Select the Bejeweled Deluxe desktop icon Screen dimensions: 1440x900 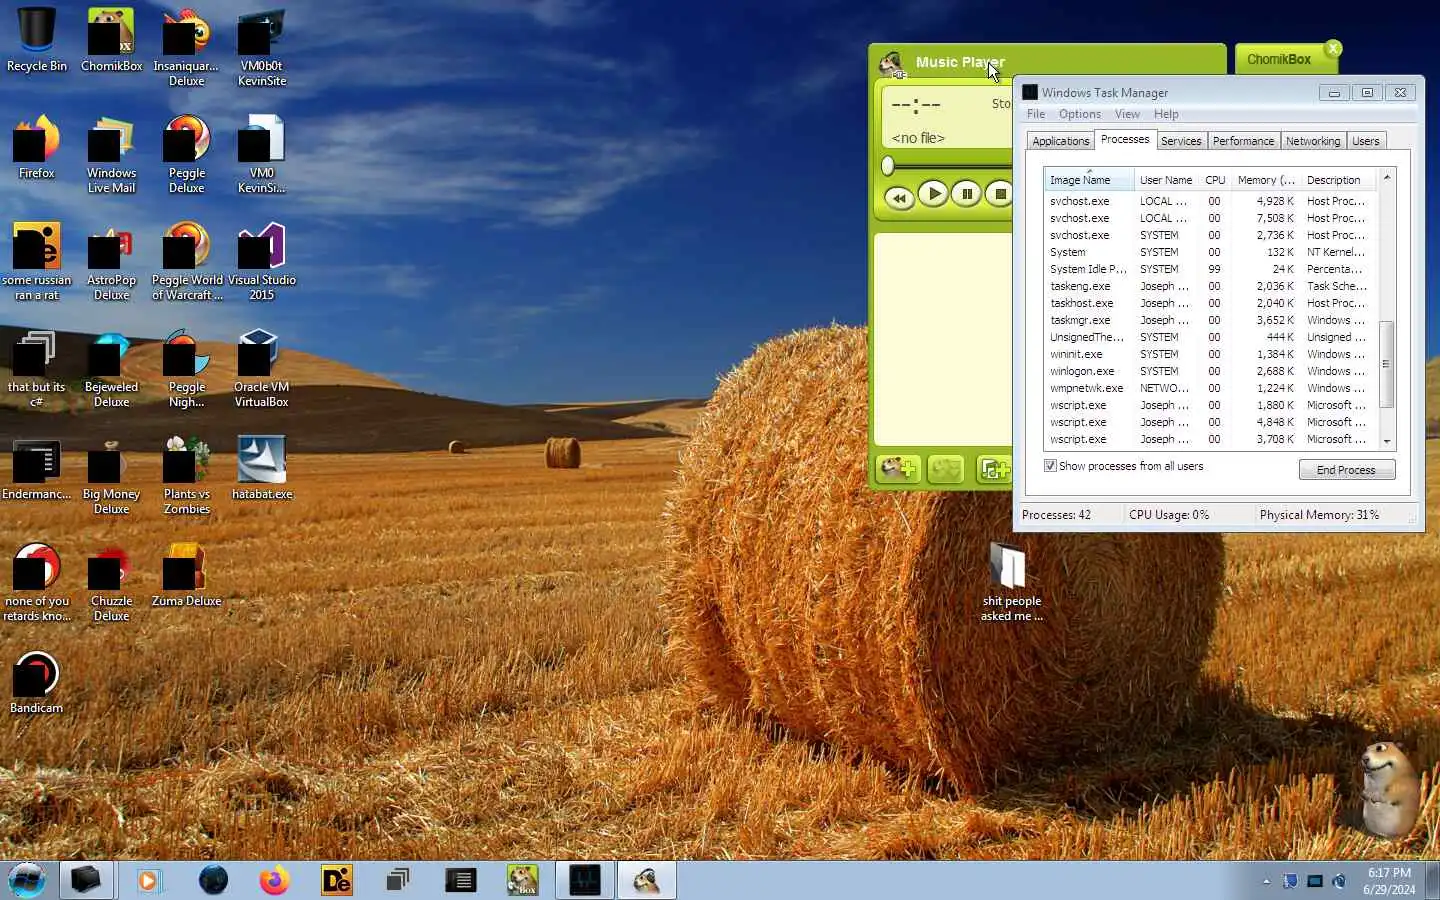click(111, 368)
